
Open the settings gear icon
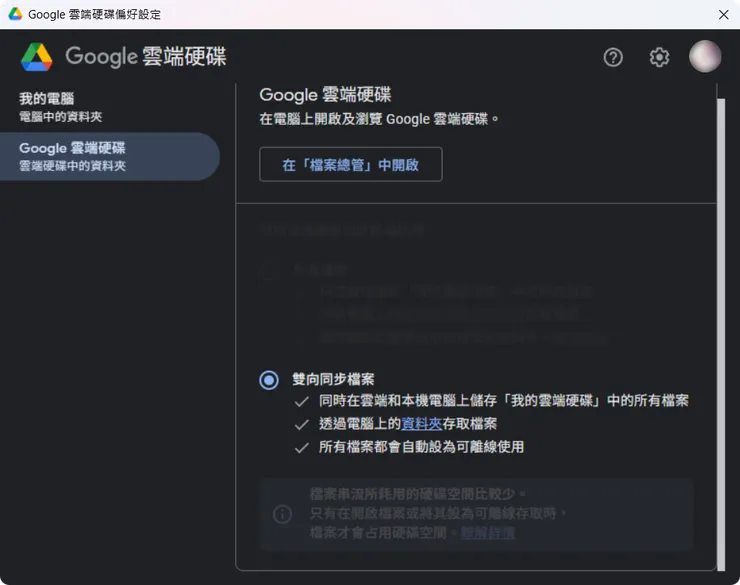pyautogui.click(x=659, y=57)
